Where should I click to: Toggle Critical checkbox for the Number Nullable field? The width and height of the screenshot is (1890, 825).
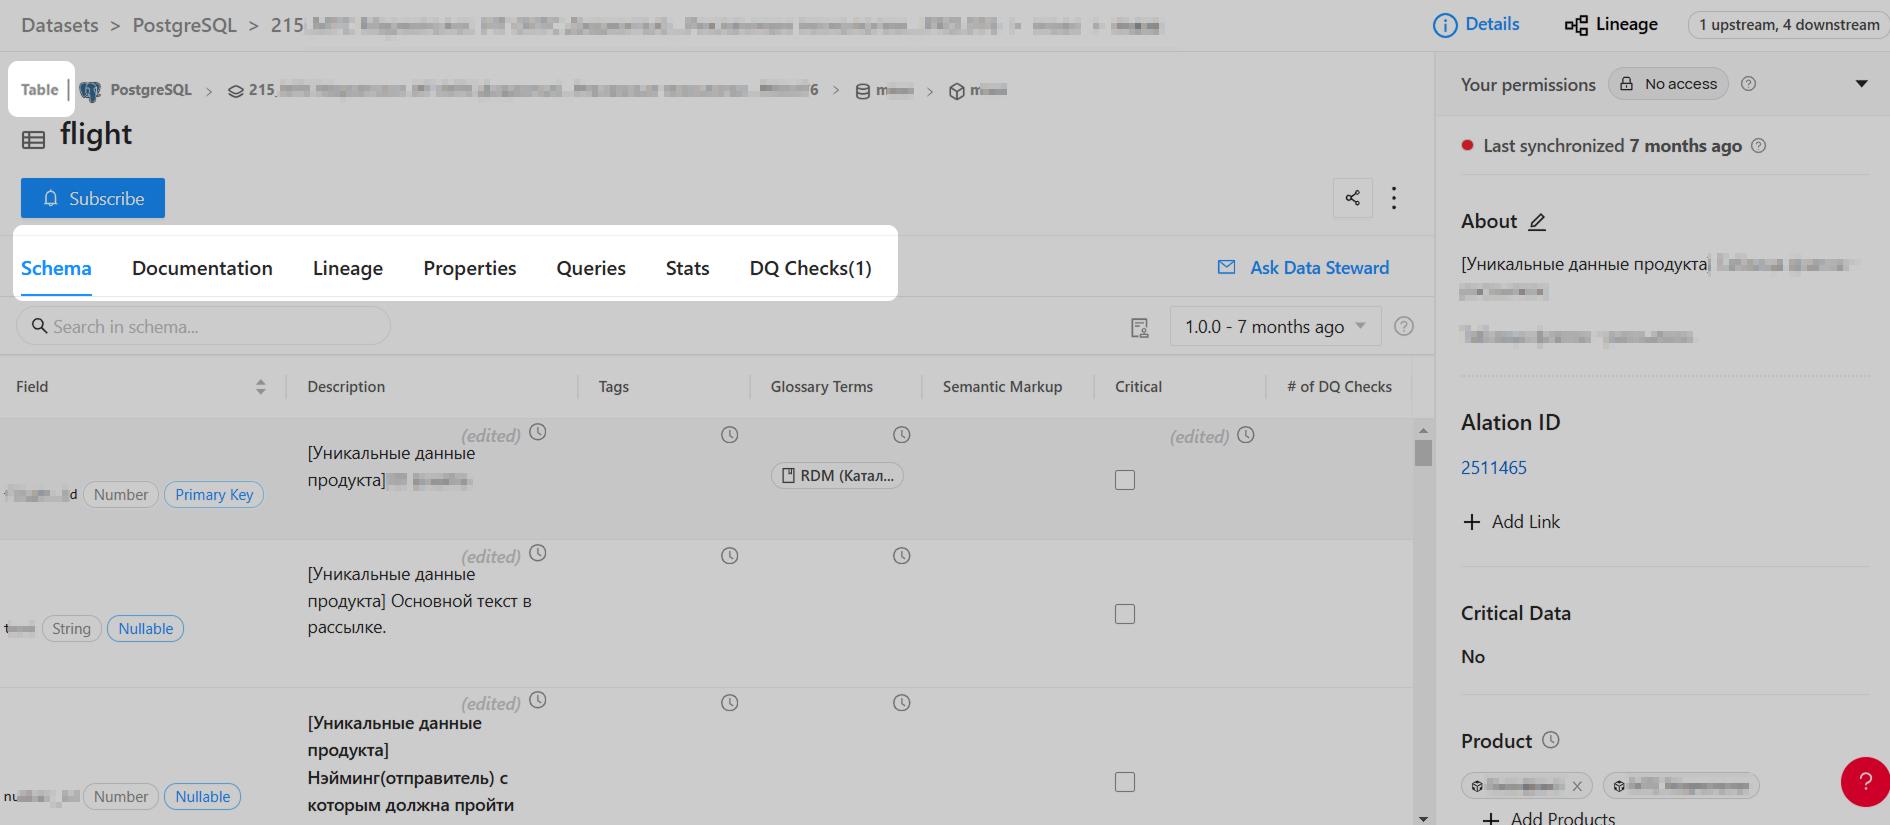click(1125, 782)
